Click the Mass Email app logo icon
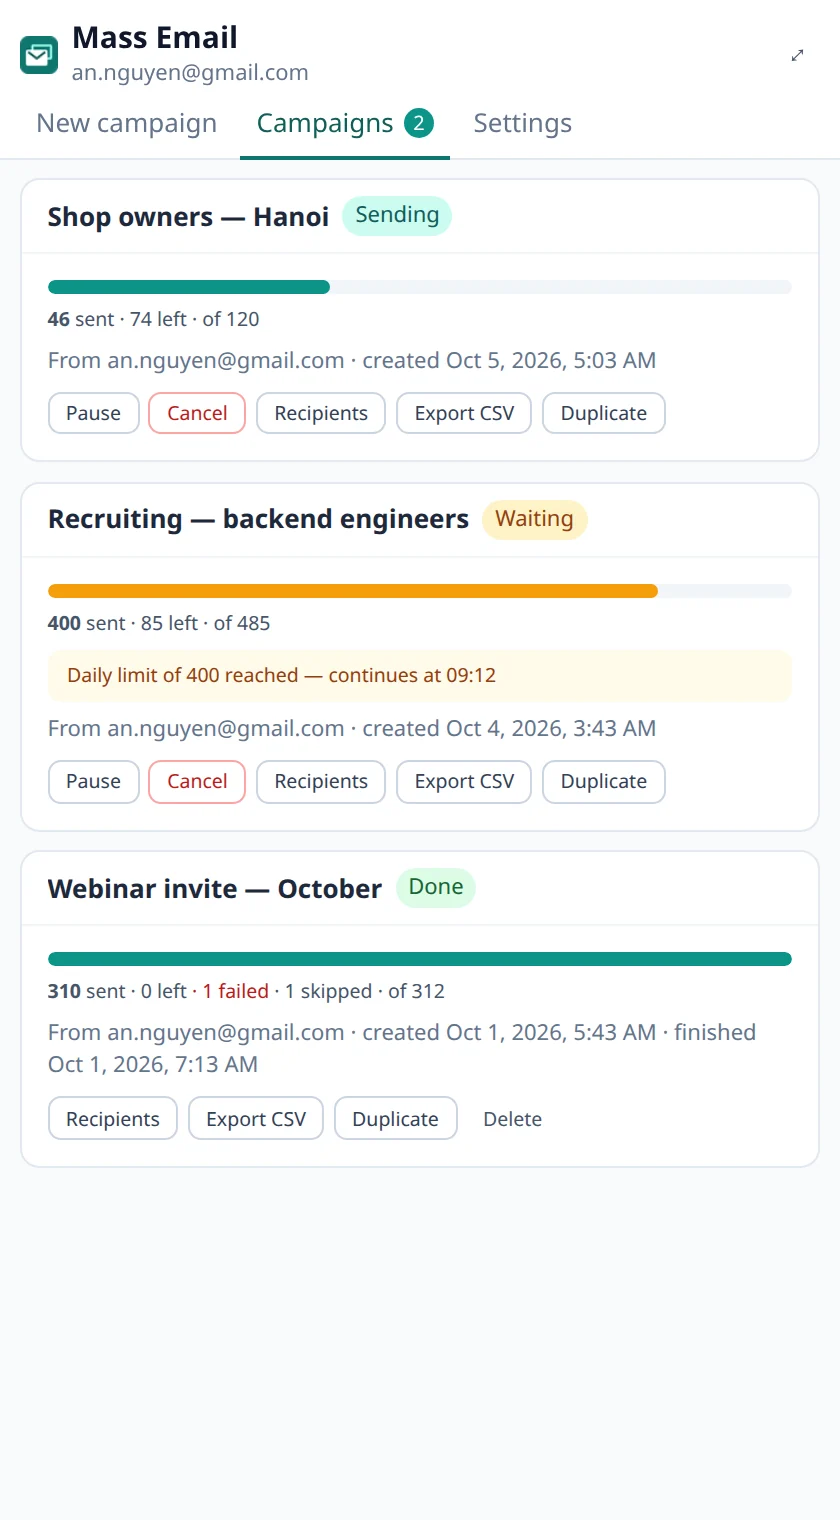 pyautogui.click(x=39, y=55)
